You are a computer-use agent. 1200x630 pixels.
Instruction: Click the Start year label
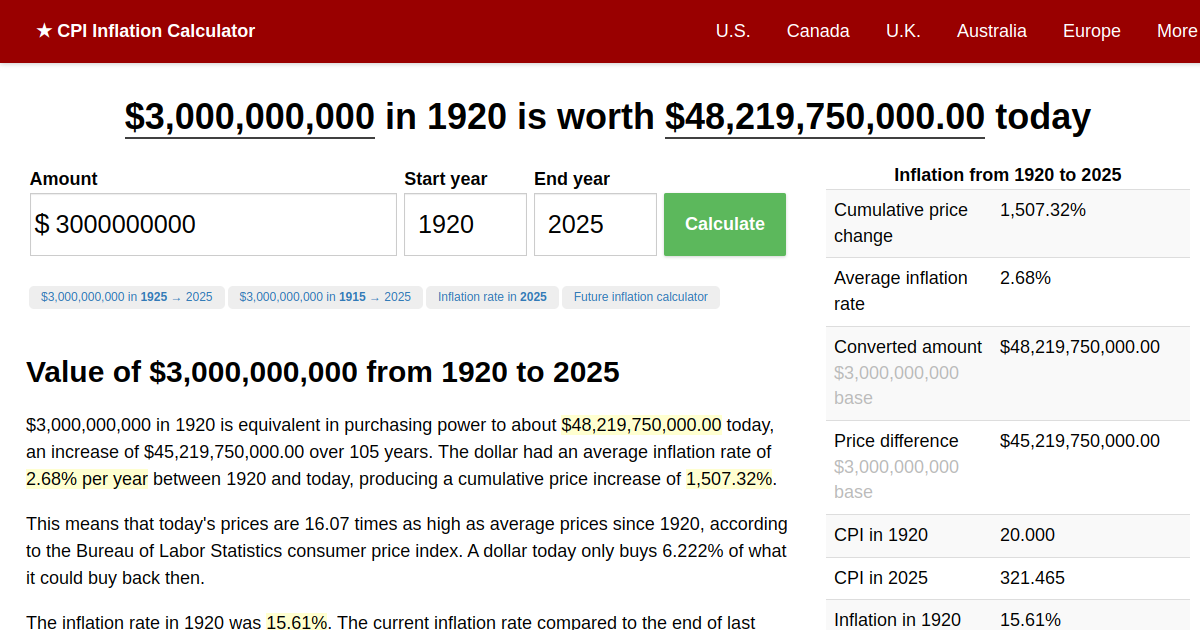[x=446, y=179]
